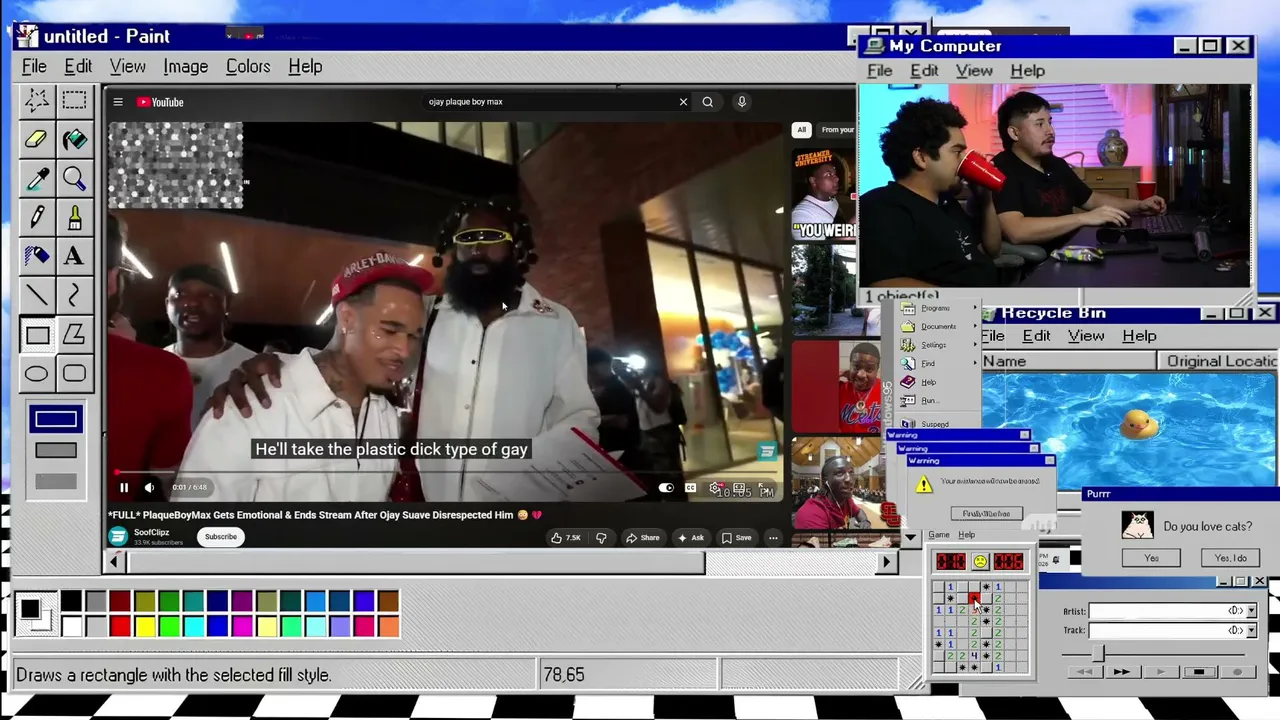Answer Yes in the Purrr cat dialog
Viewport: 1280px width, 720px height.
click(1151, 558)
